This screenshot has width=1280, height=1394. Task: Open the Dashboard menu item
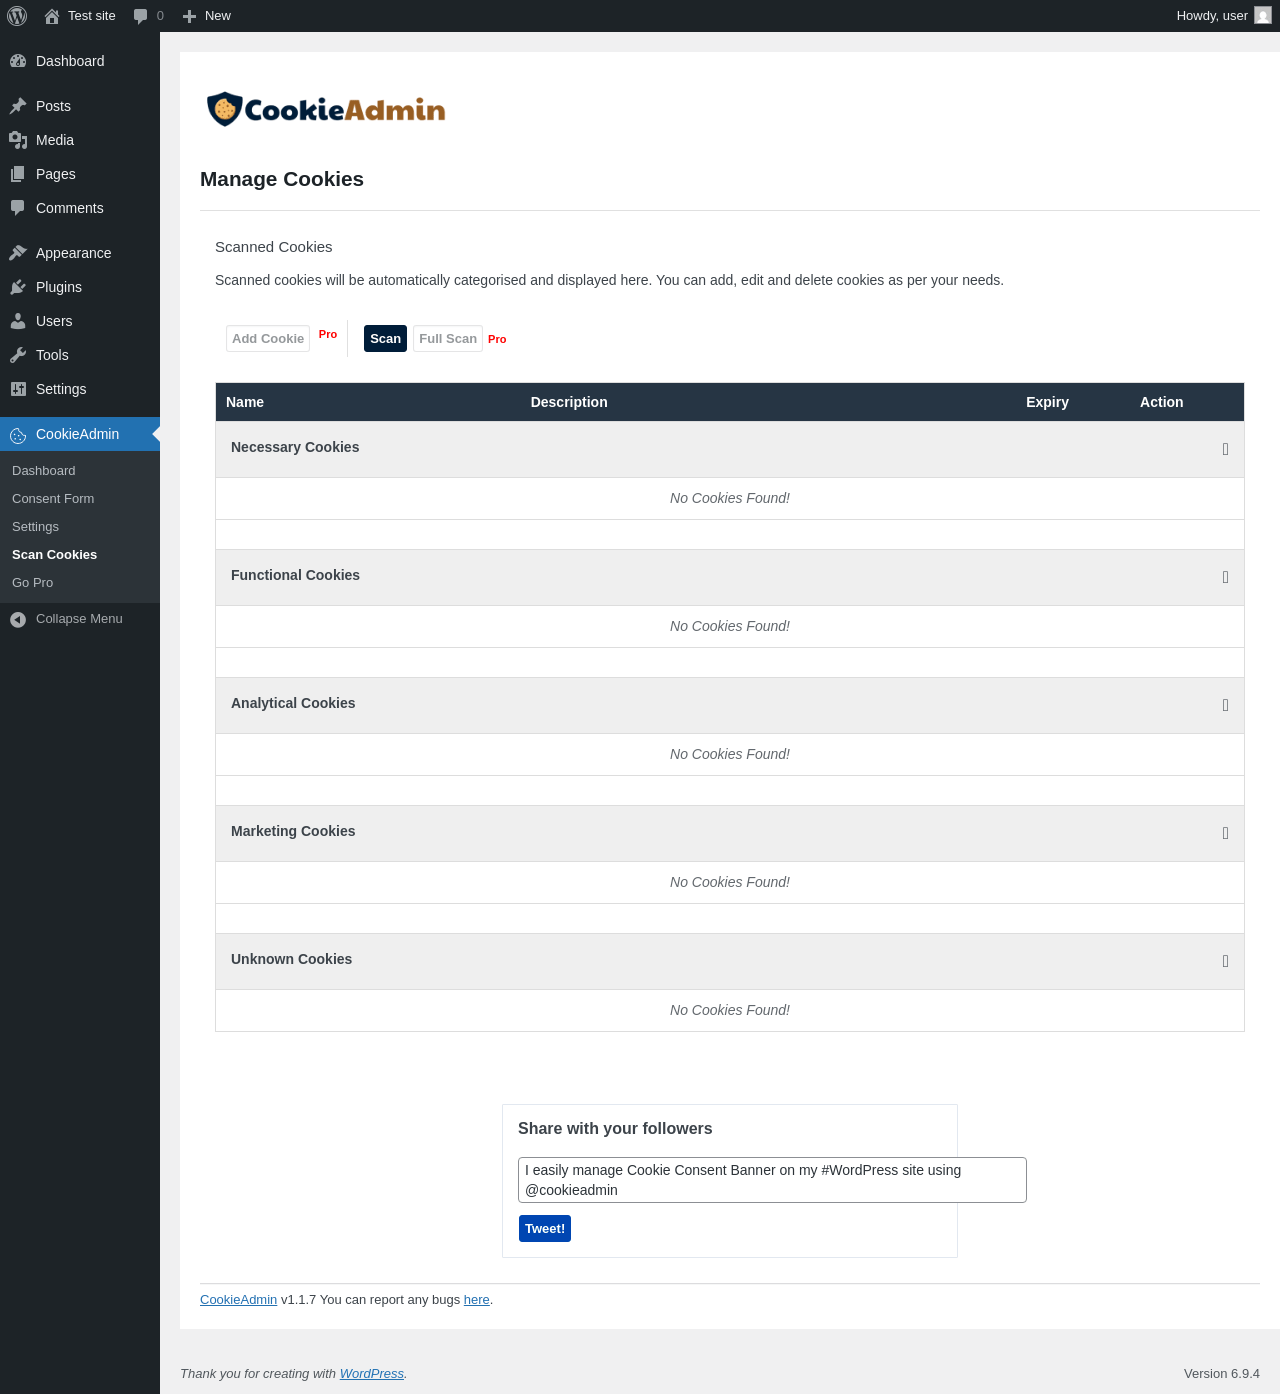coord(80,61)
